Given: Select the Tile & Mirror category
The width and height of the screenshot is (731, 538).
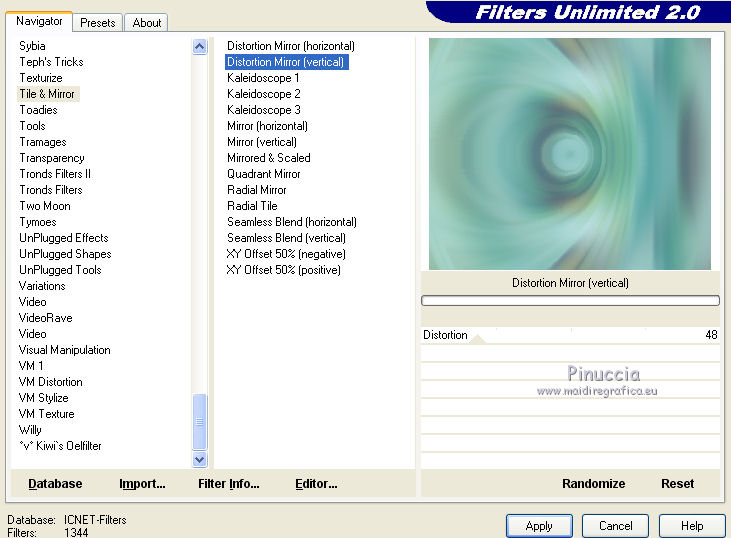Looking at the screenshot, I should [x=47, y=94].
